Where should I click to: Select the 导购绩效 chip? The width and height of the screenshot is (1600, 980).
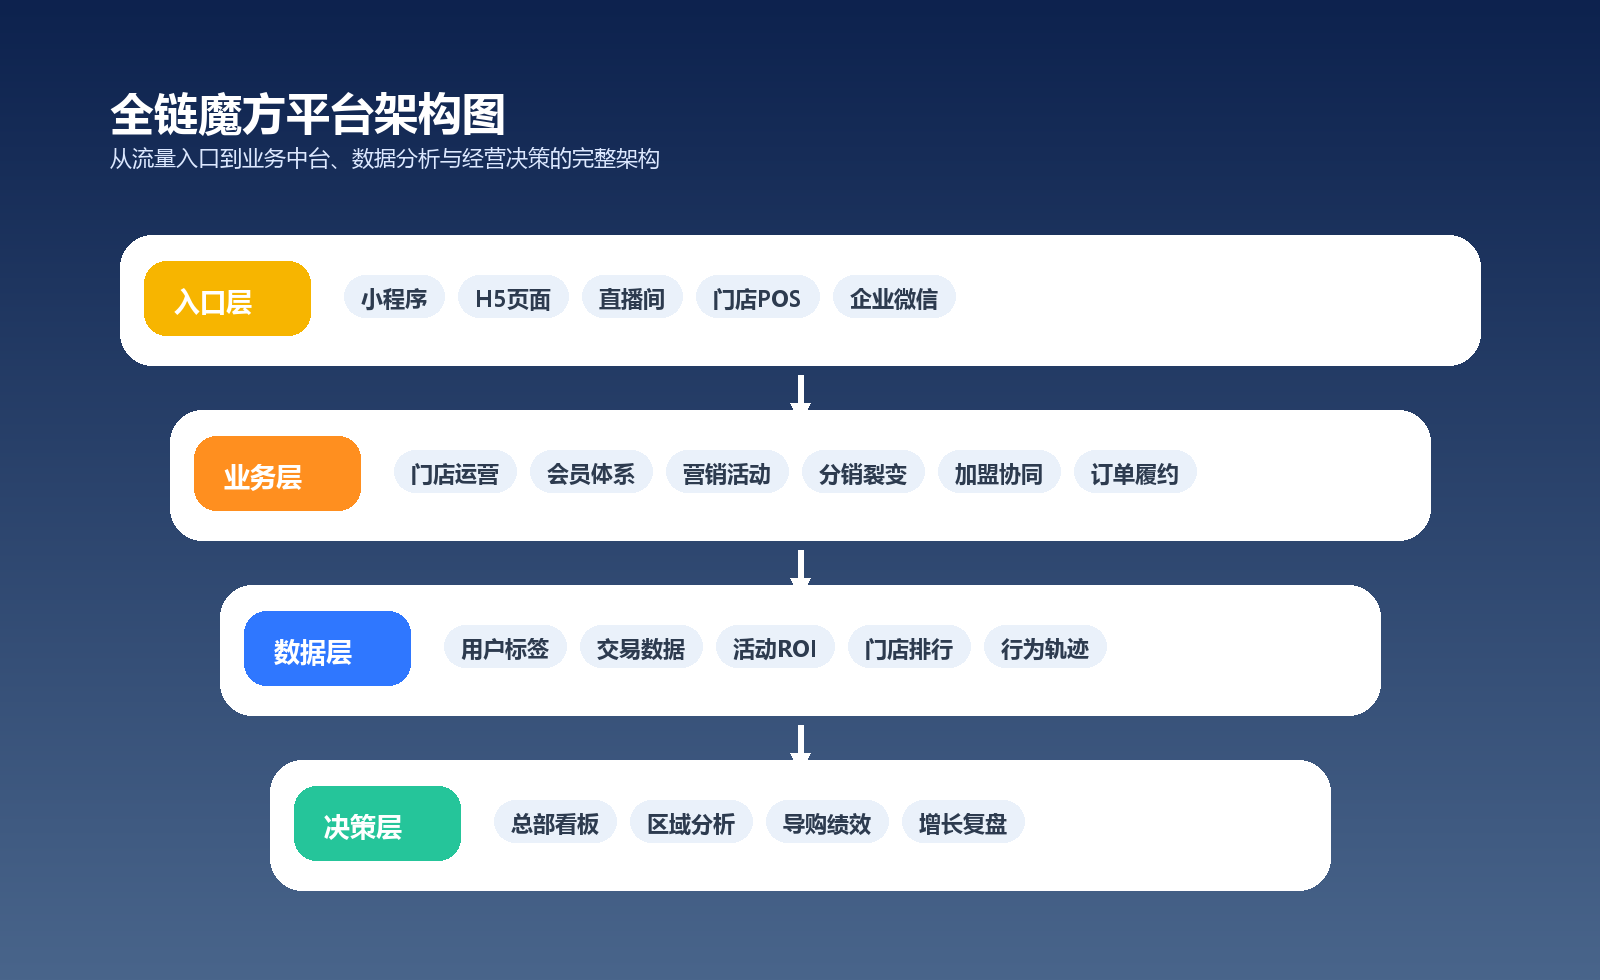827,823
